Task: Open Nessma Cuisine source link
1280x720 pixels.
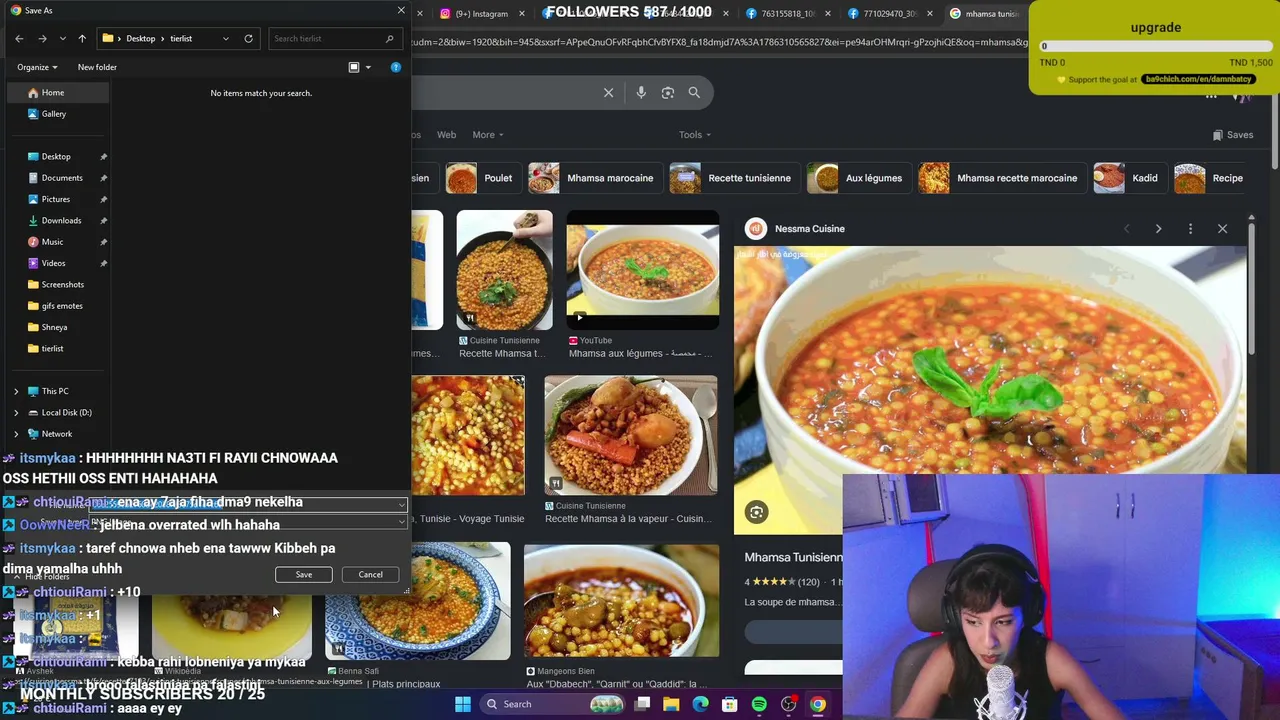Action: 796,229
